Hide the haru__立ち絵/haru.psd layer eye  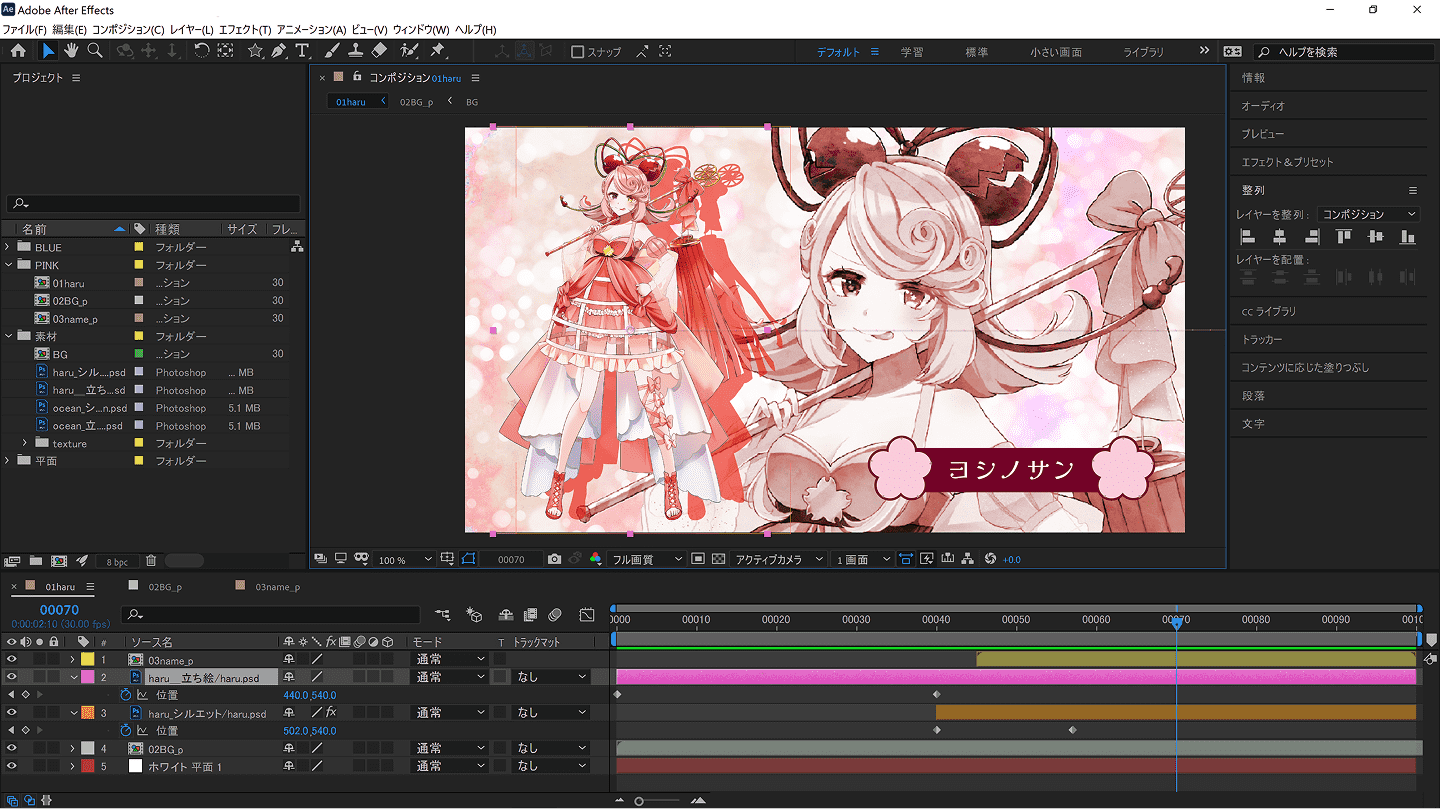tap(12, 677)
